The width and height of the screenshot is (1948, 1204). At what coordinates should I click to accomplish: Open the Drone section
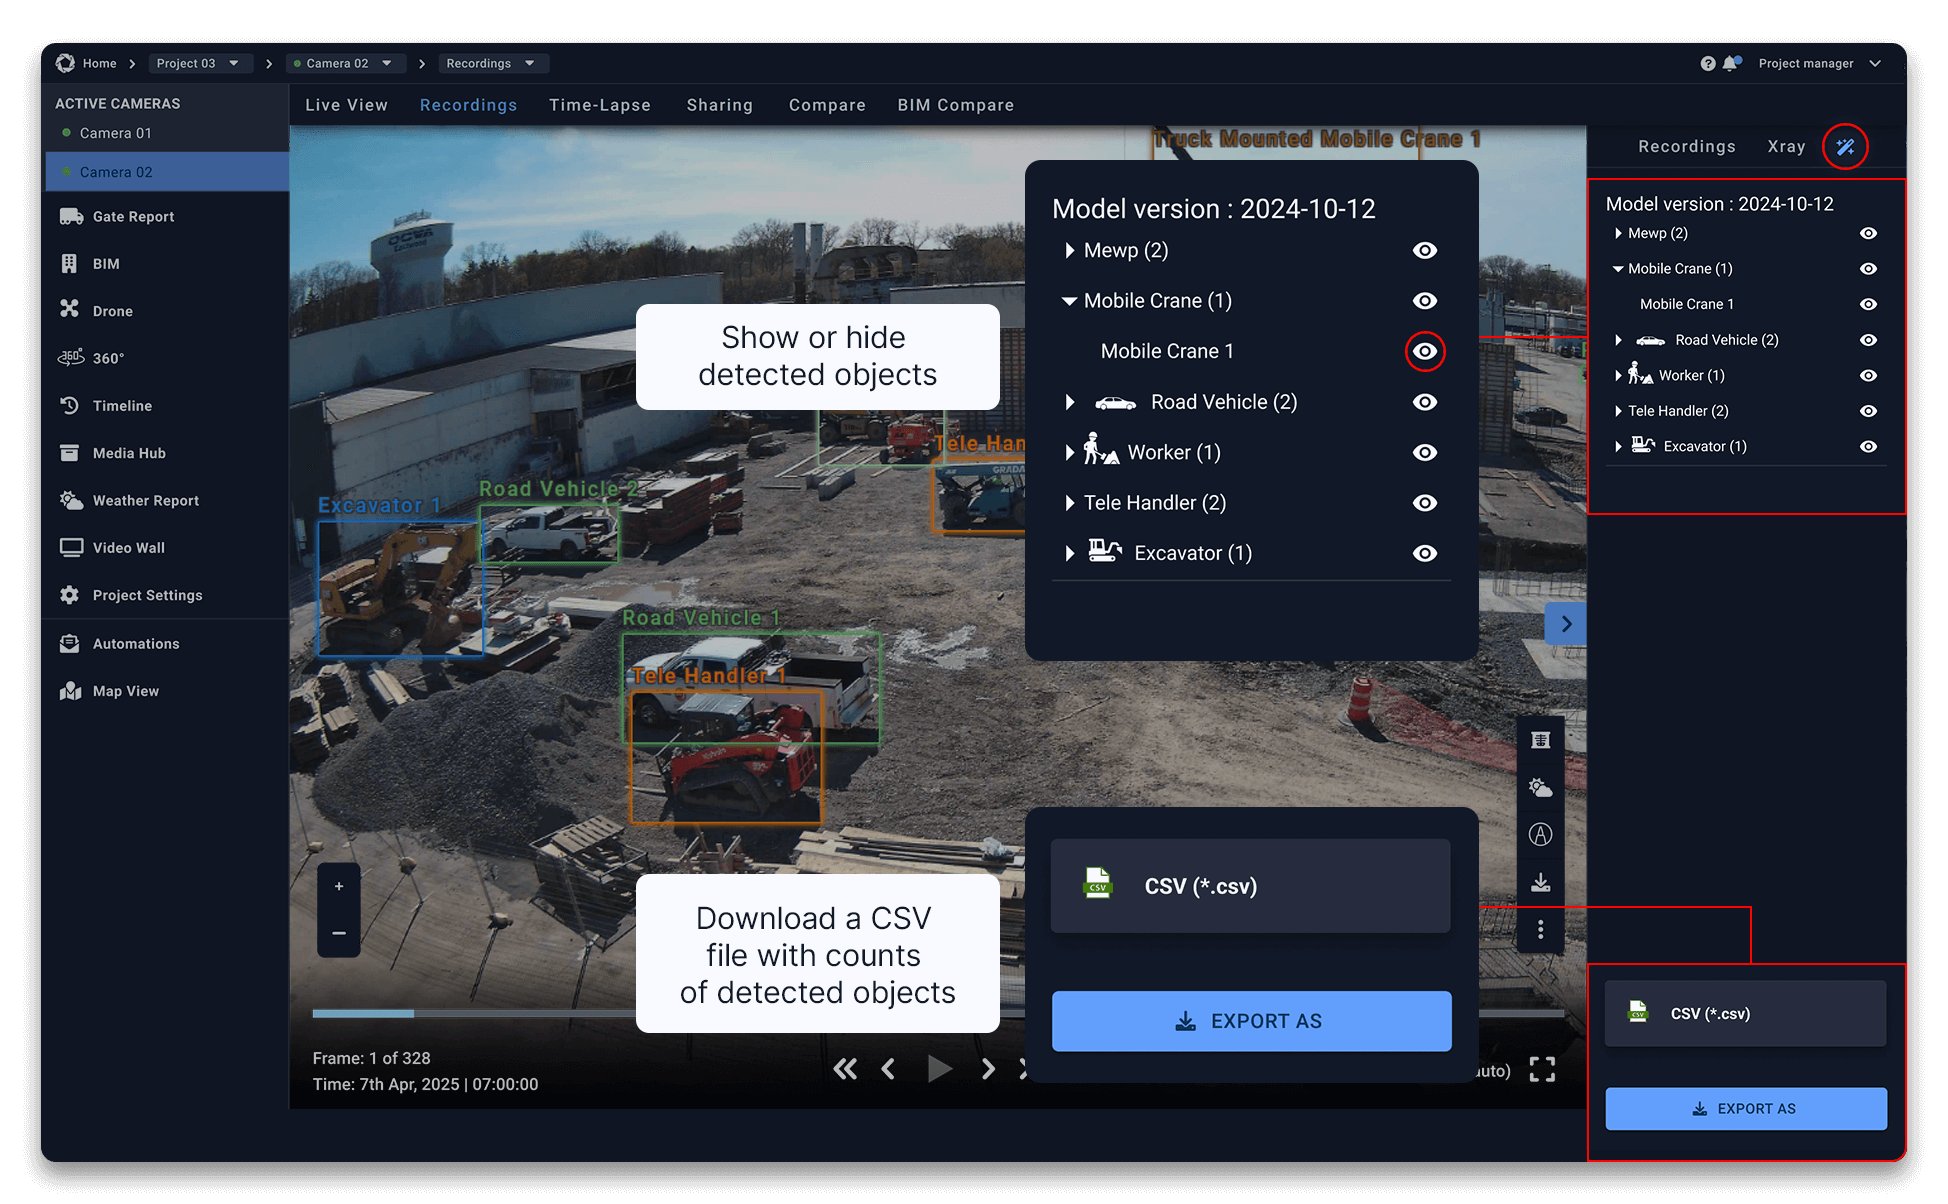click(112, 311)
